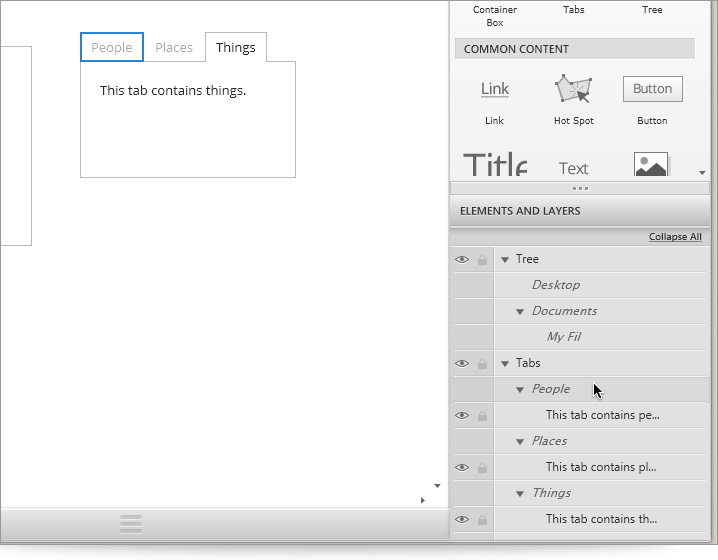718x560 pixels.
Task: Click the canvas vertical scroll-down arrow
Action: point(437,486)
